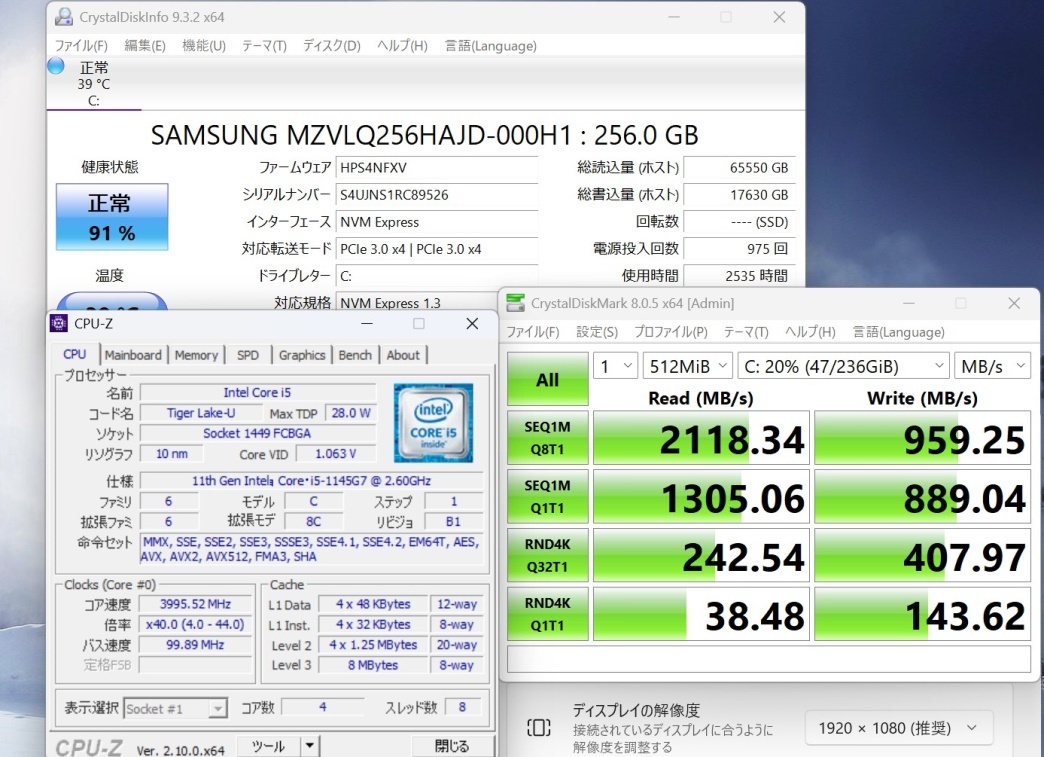Screen dimensions: 1044x757
Task: Run the RND4K Q1T1 benchmark
Action: click(547, 613)
